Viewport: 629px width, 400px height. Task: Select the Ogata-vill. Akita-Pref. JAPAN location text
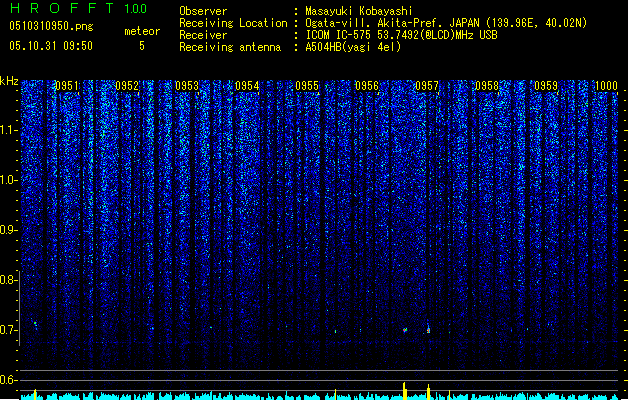tap(446, 23)
